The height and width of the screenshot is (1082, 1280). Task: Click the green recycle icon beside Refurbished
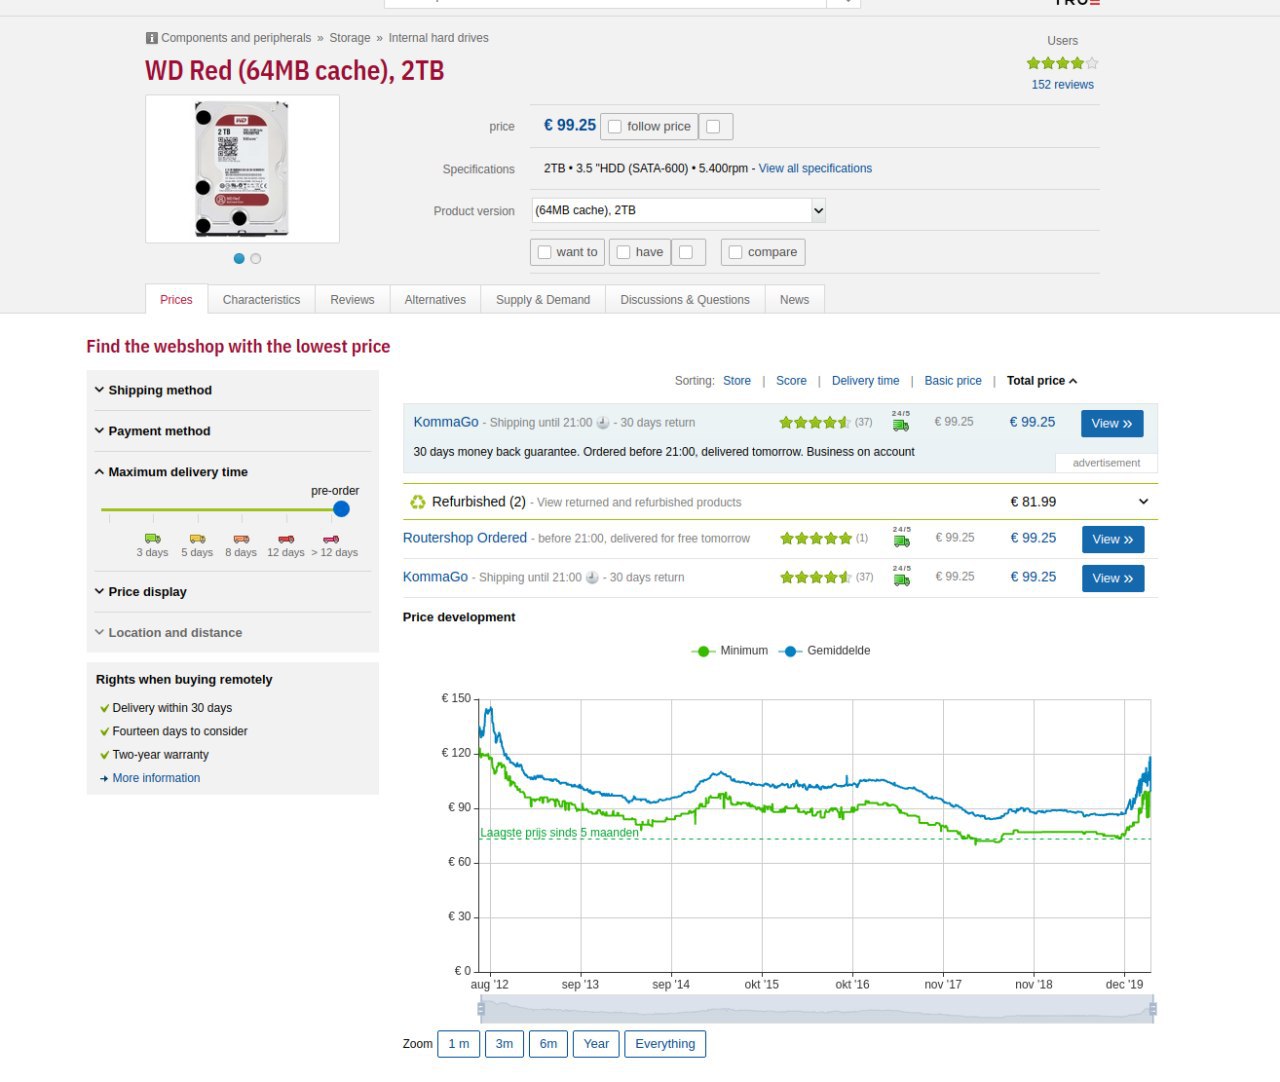[x=418, y=502]
